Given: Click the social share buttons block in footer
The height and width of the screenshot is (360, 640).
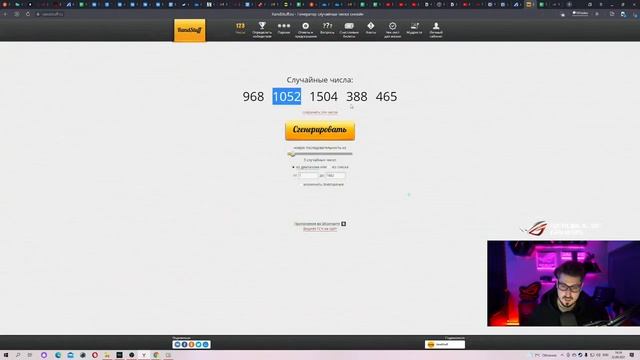Looking at the screenshot, I should [x=191, y=344].
